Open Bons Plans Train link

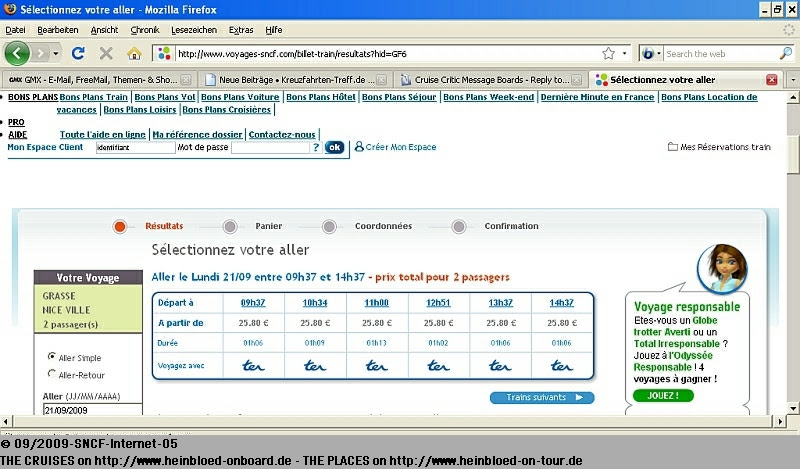93,97
